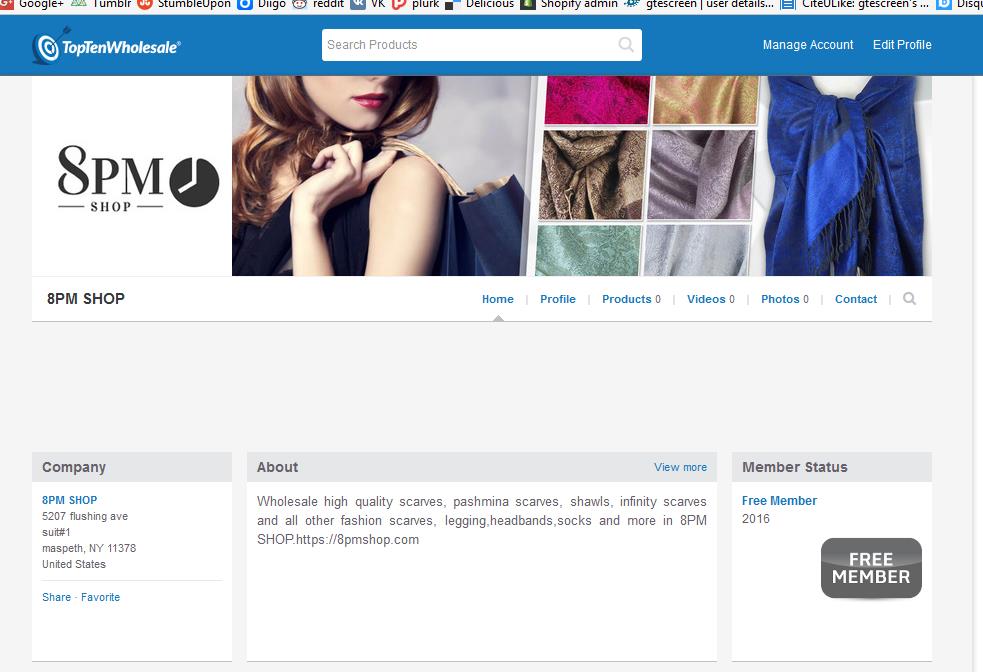
Task: Open the CiteULike bookmark
Action: tap(854, 4)
